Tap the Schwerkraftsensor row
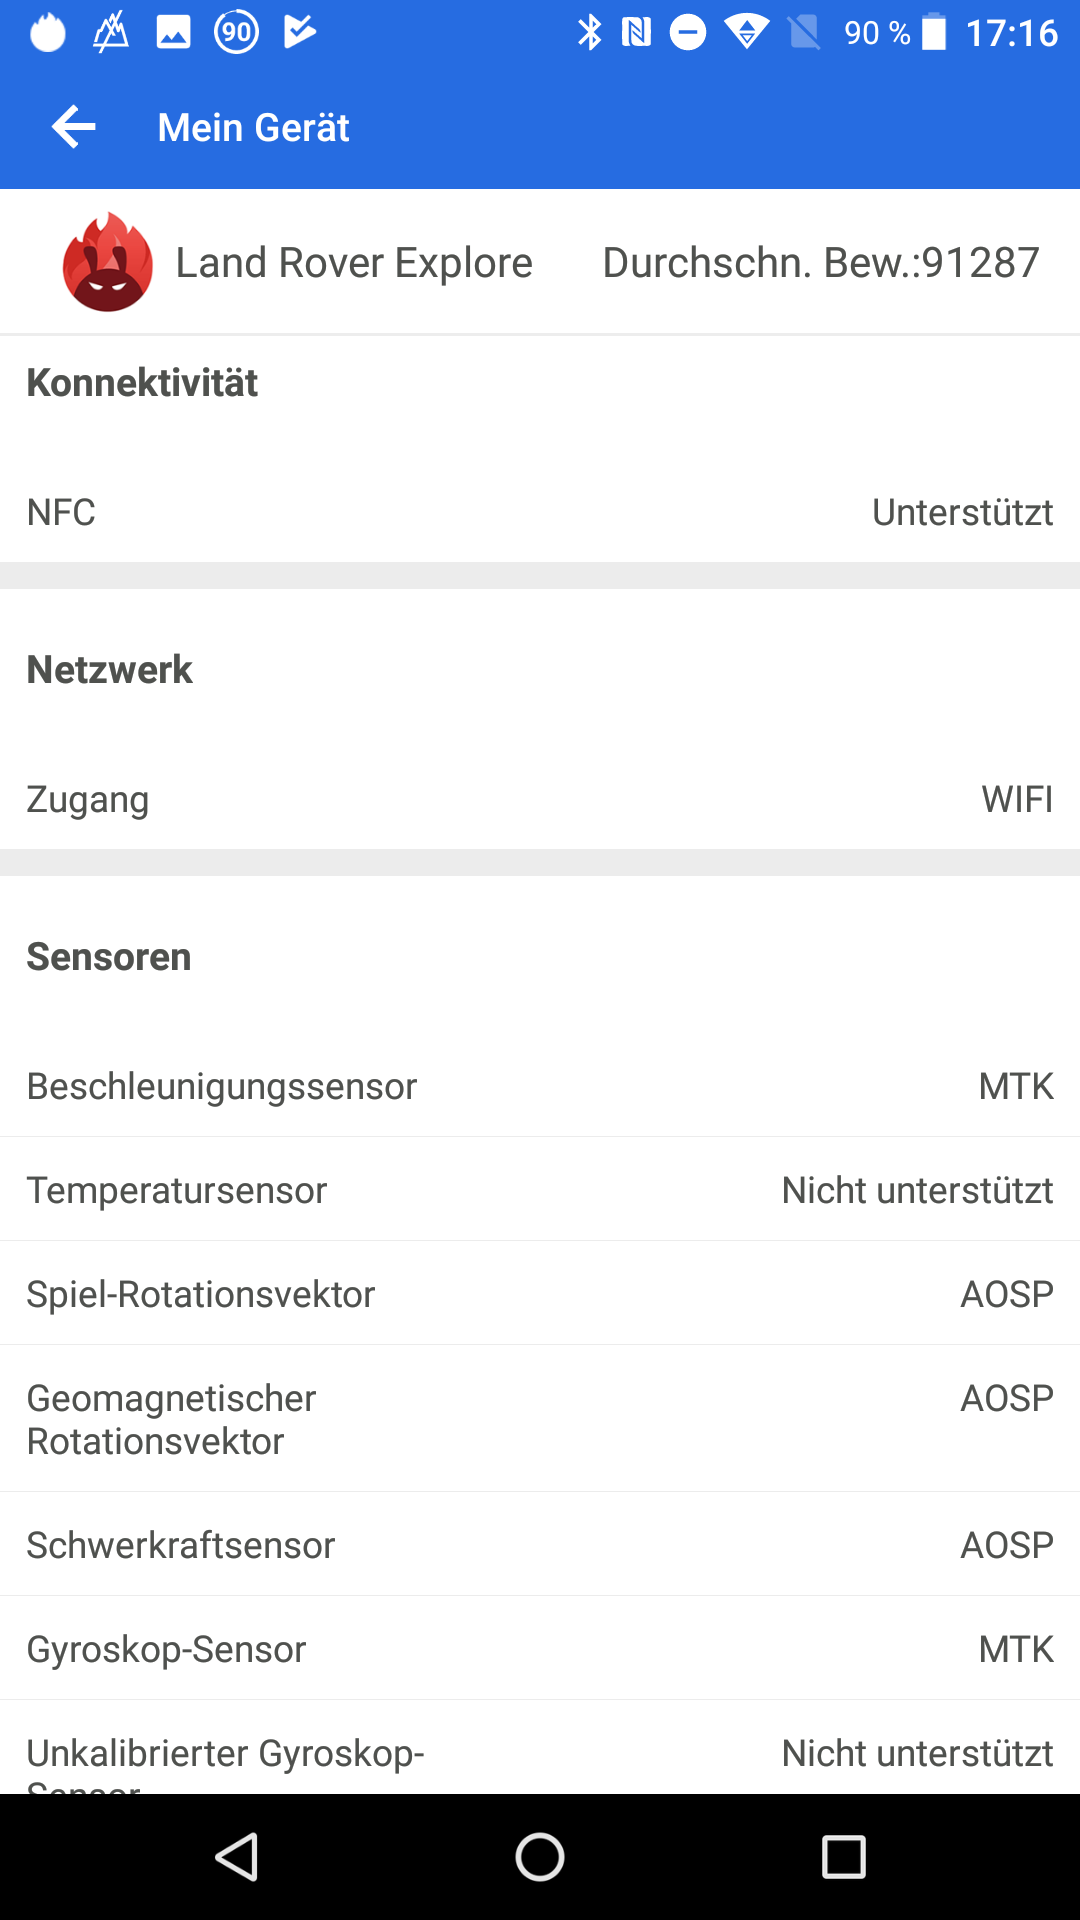This screenshot has width=1080, height=1920. click(540, 1545)
